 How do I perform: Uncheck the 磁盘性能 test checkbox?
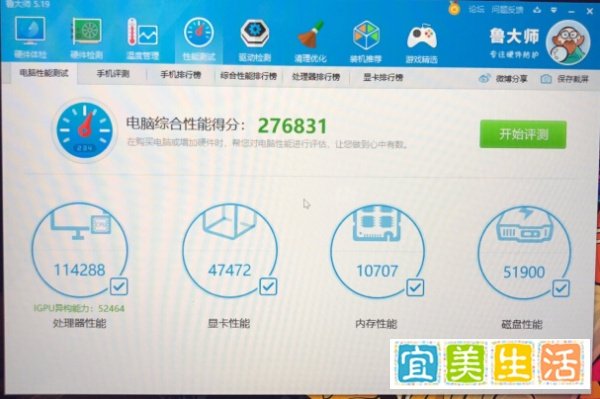[x=561, y=288]
